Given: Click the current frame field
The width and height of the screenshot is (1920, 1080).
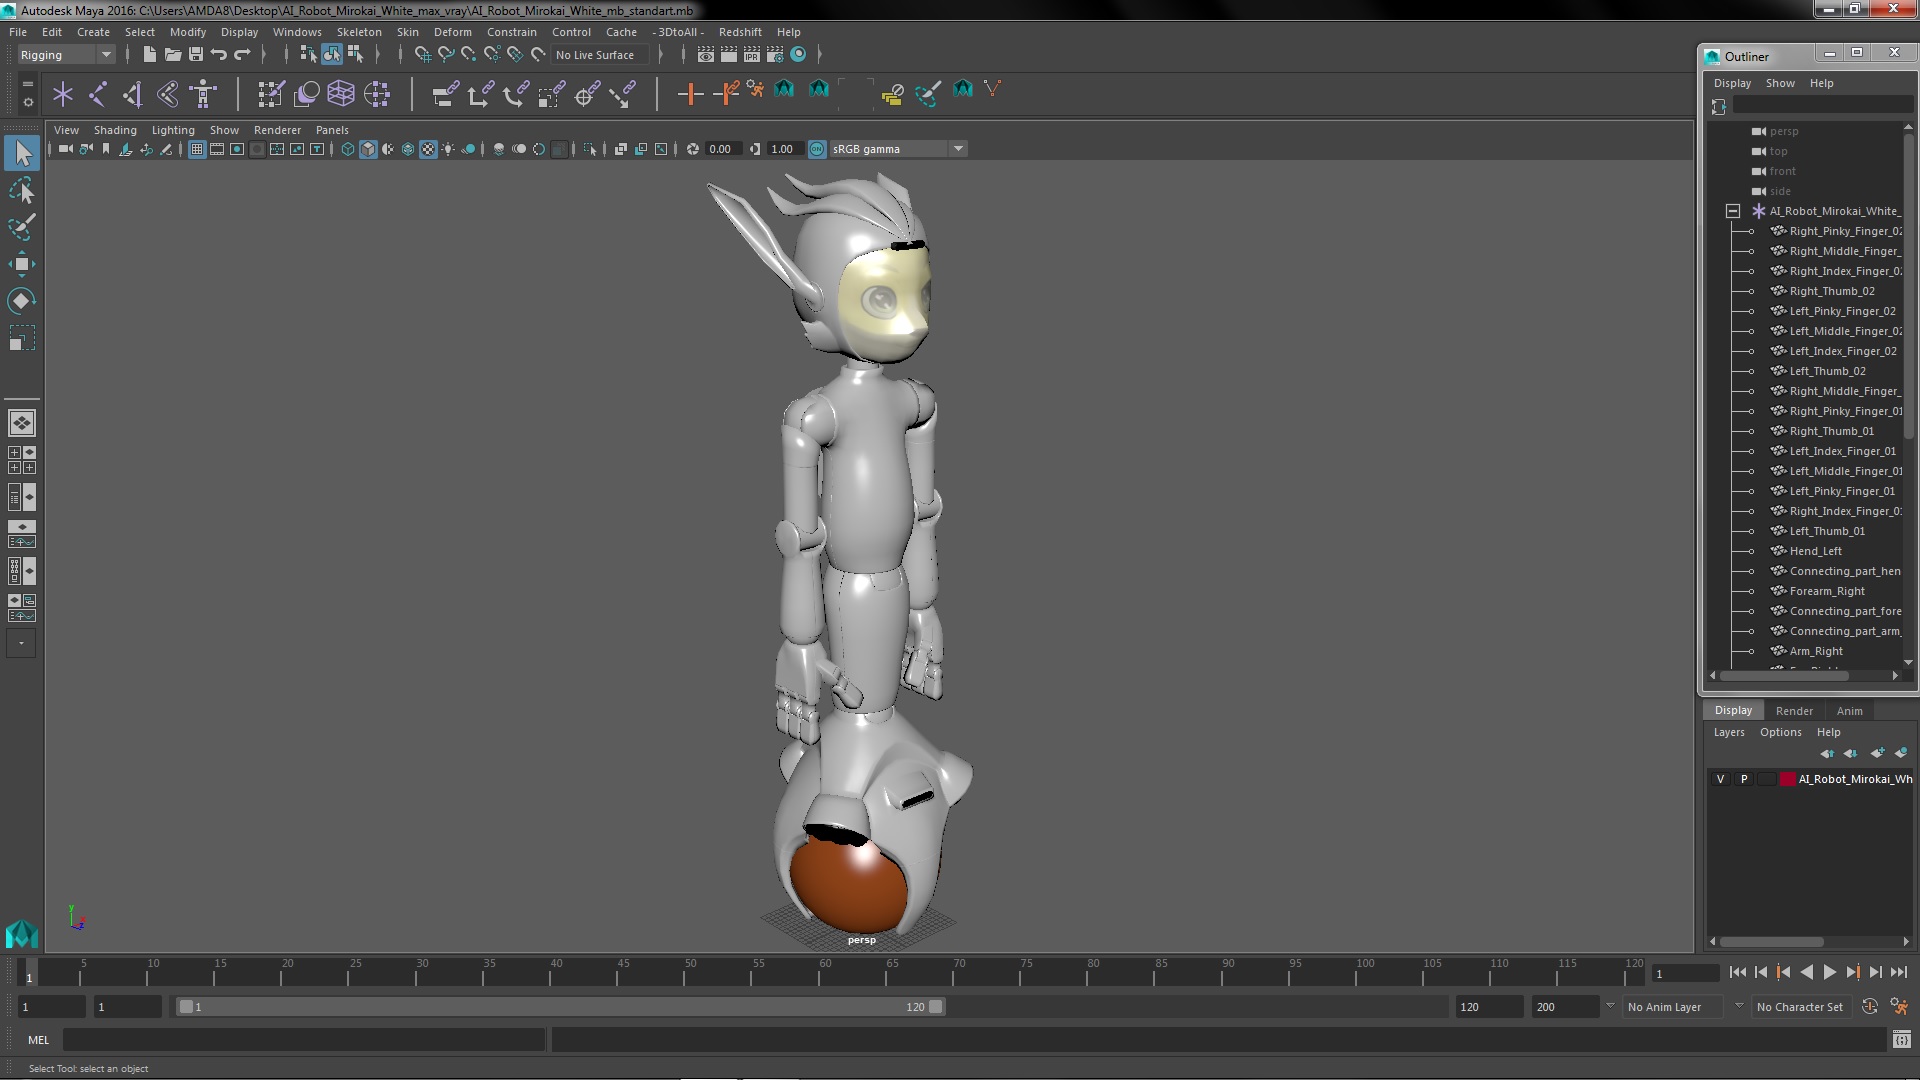Looking at the screenshot, I should click(1685, 973).
